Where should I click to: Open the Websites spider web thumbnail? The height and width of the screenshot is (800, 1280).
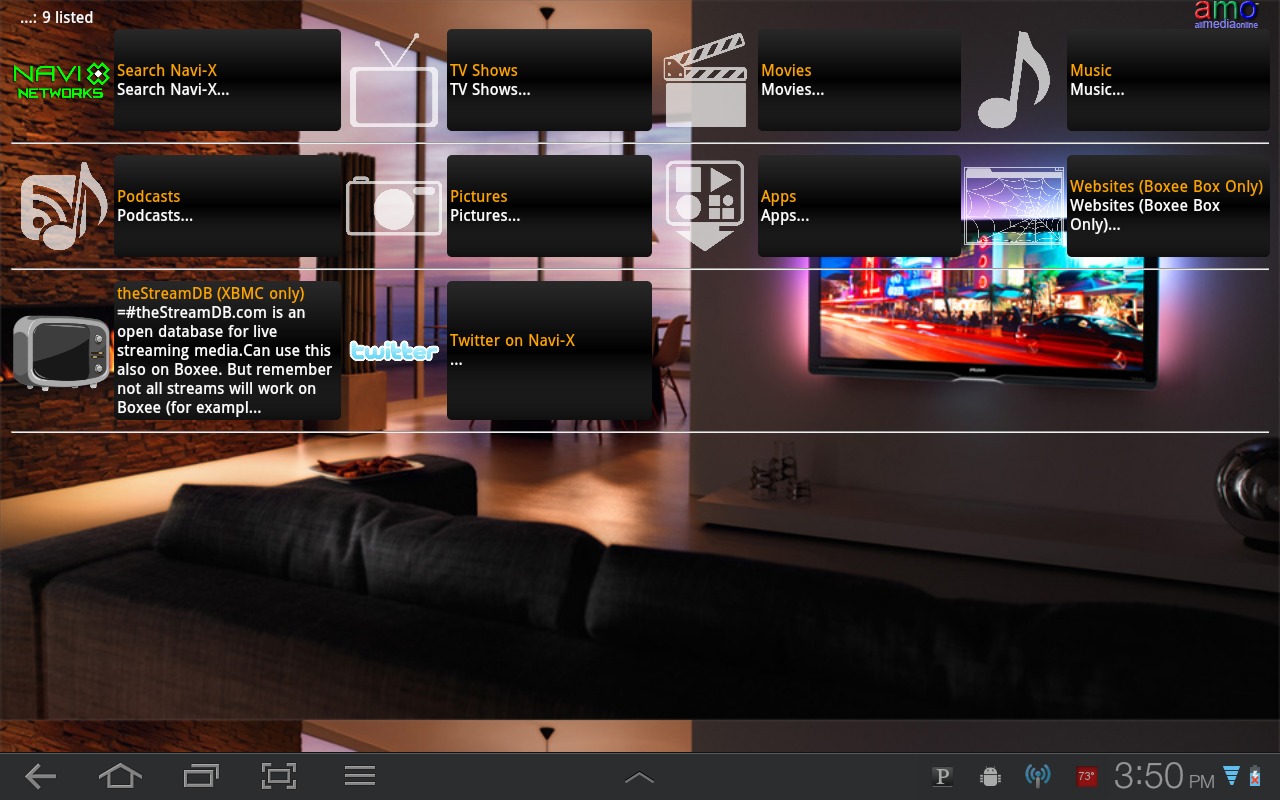point(1013,206)
